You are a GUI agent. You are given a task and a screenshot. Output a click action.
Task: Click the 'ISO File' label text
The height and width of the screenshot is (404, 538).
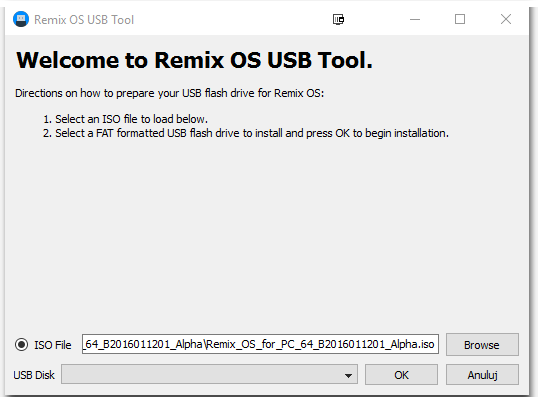53,345
